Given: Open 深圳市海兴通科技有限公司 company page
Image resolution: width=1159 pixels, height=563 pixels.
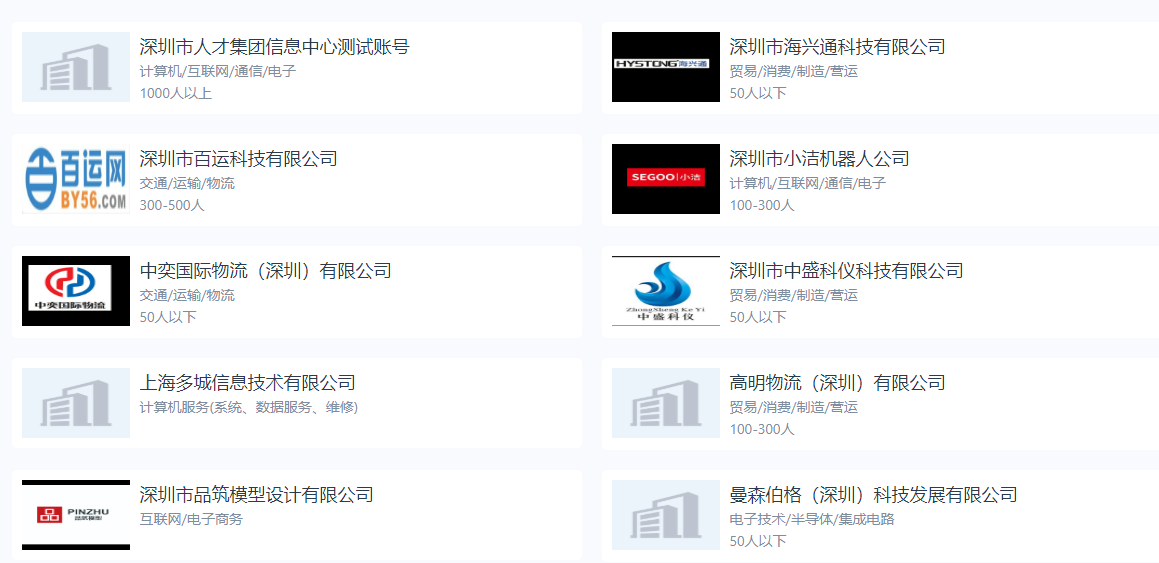Looking at the screenshot, I should [837, 47].
